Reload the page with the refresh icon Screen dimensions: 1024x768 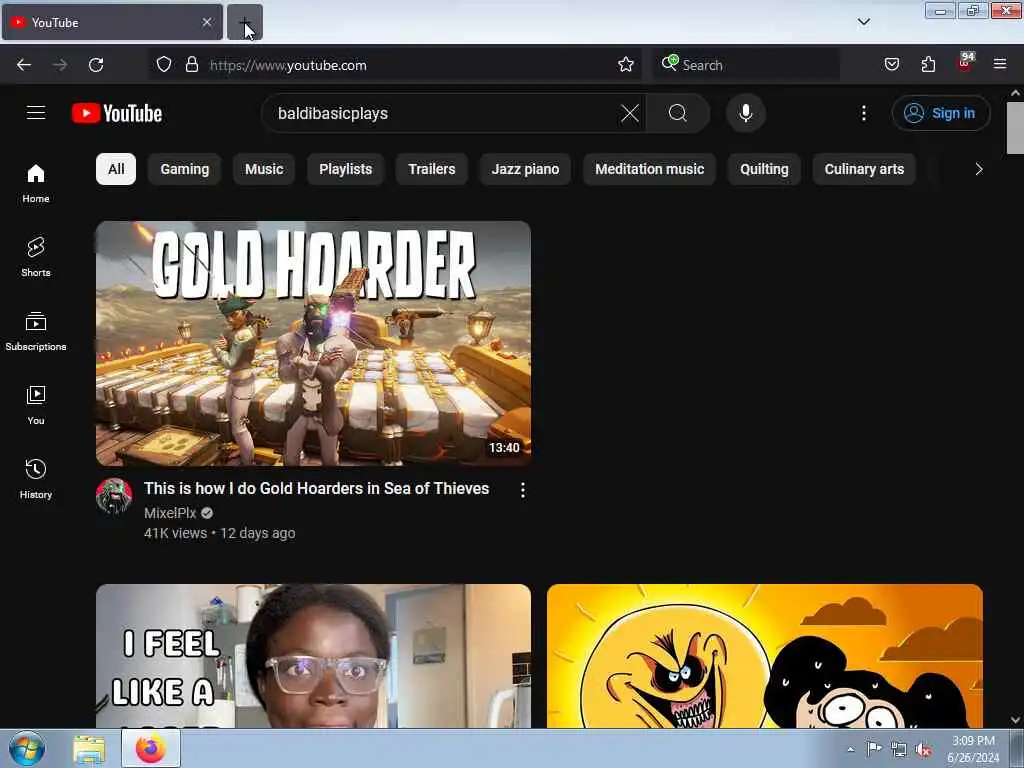(x=96, y=65)
